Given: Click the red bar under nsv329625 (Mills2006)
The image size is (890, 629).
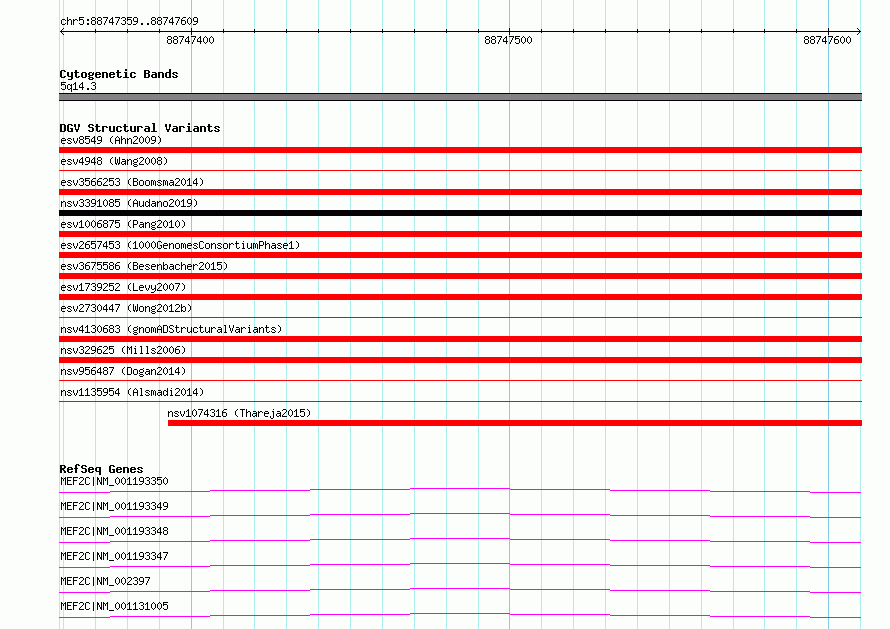Looking at the screenshot, I should coord(460,360).
